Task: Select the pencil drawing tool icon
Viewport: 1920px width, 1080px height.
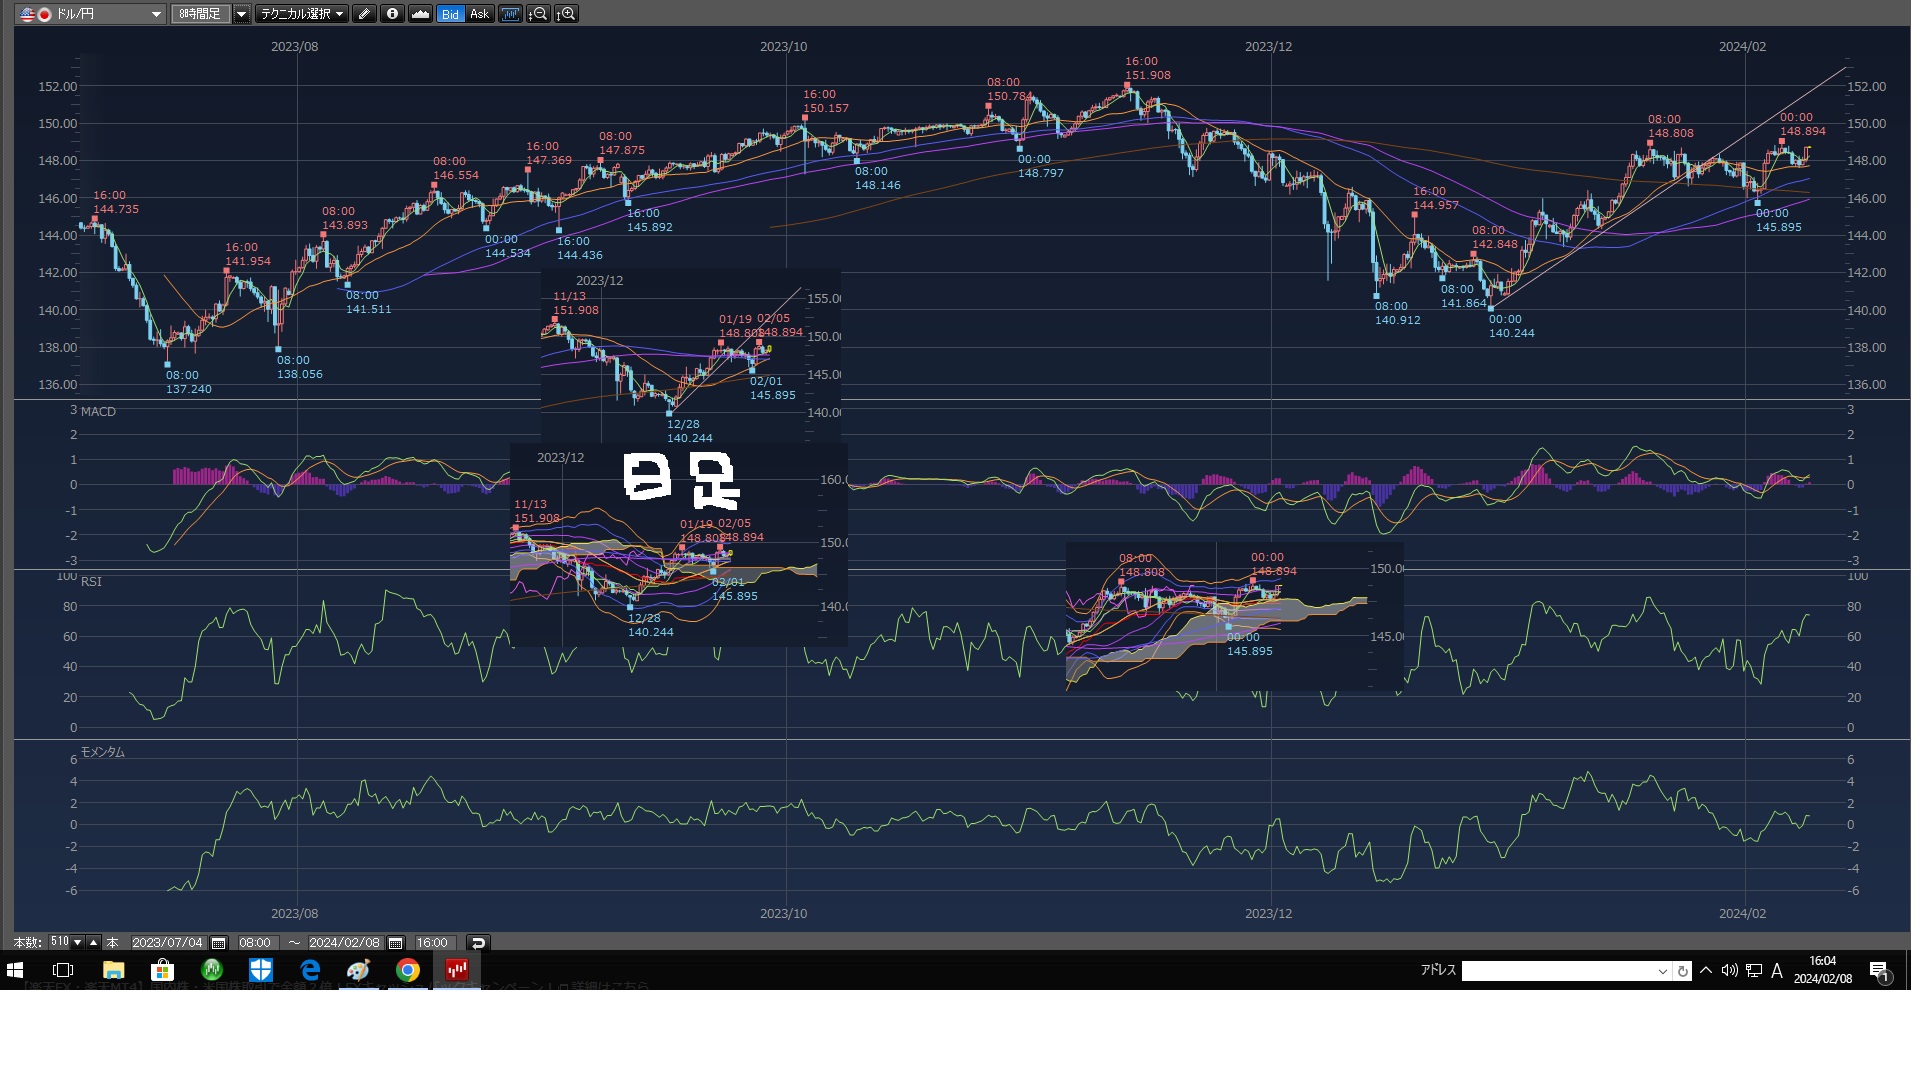Action: (364, 14)
